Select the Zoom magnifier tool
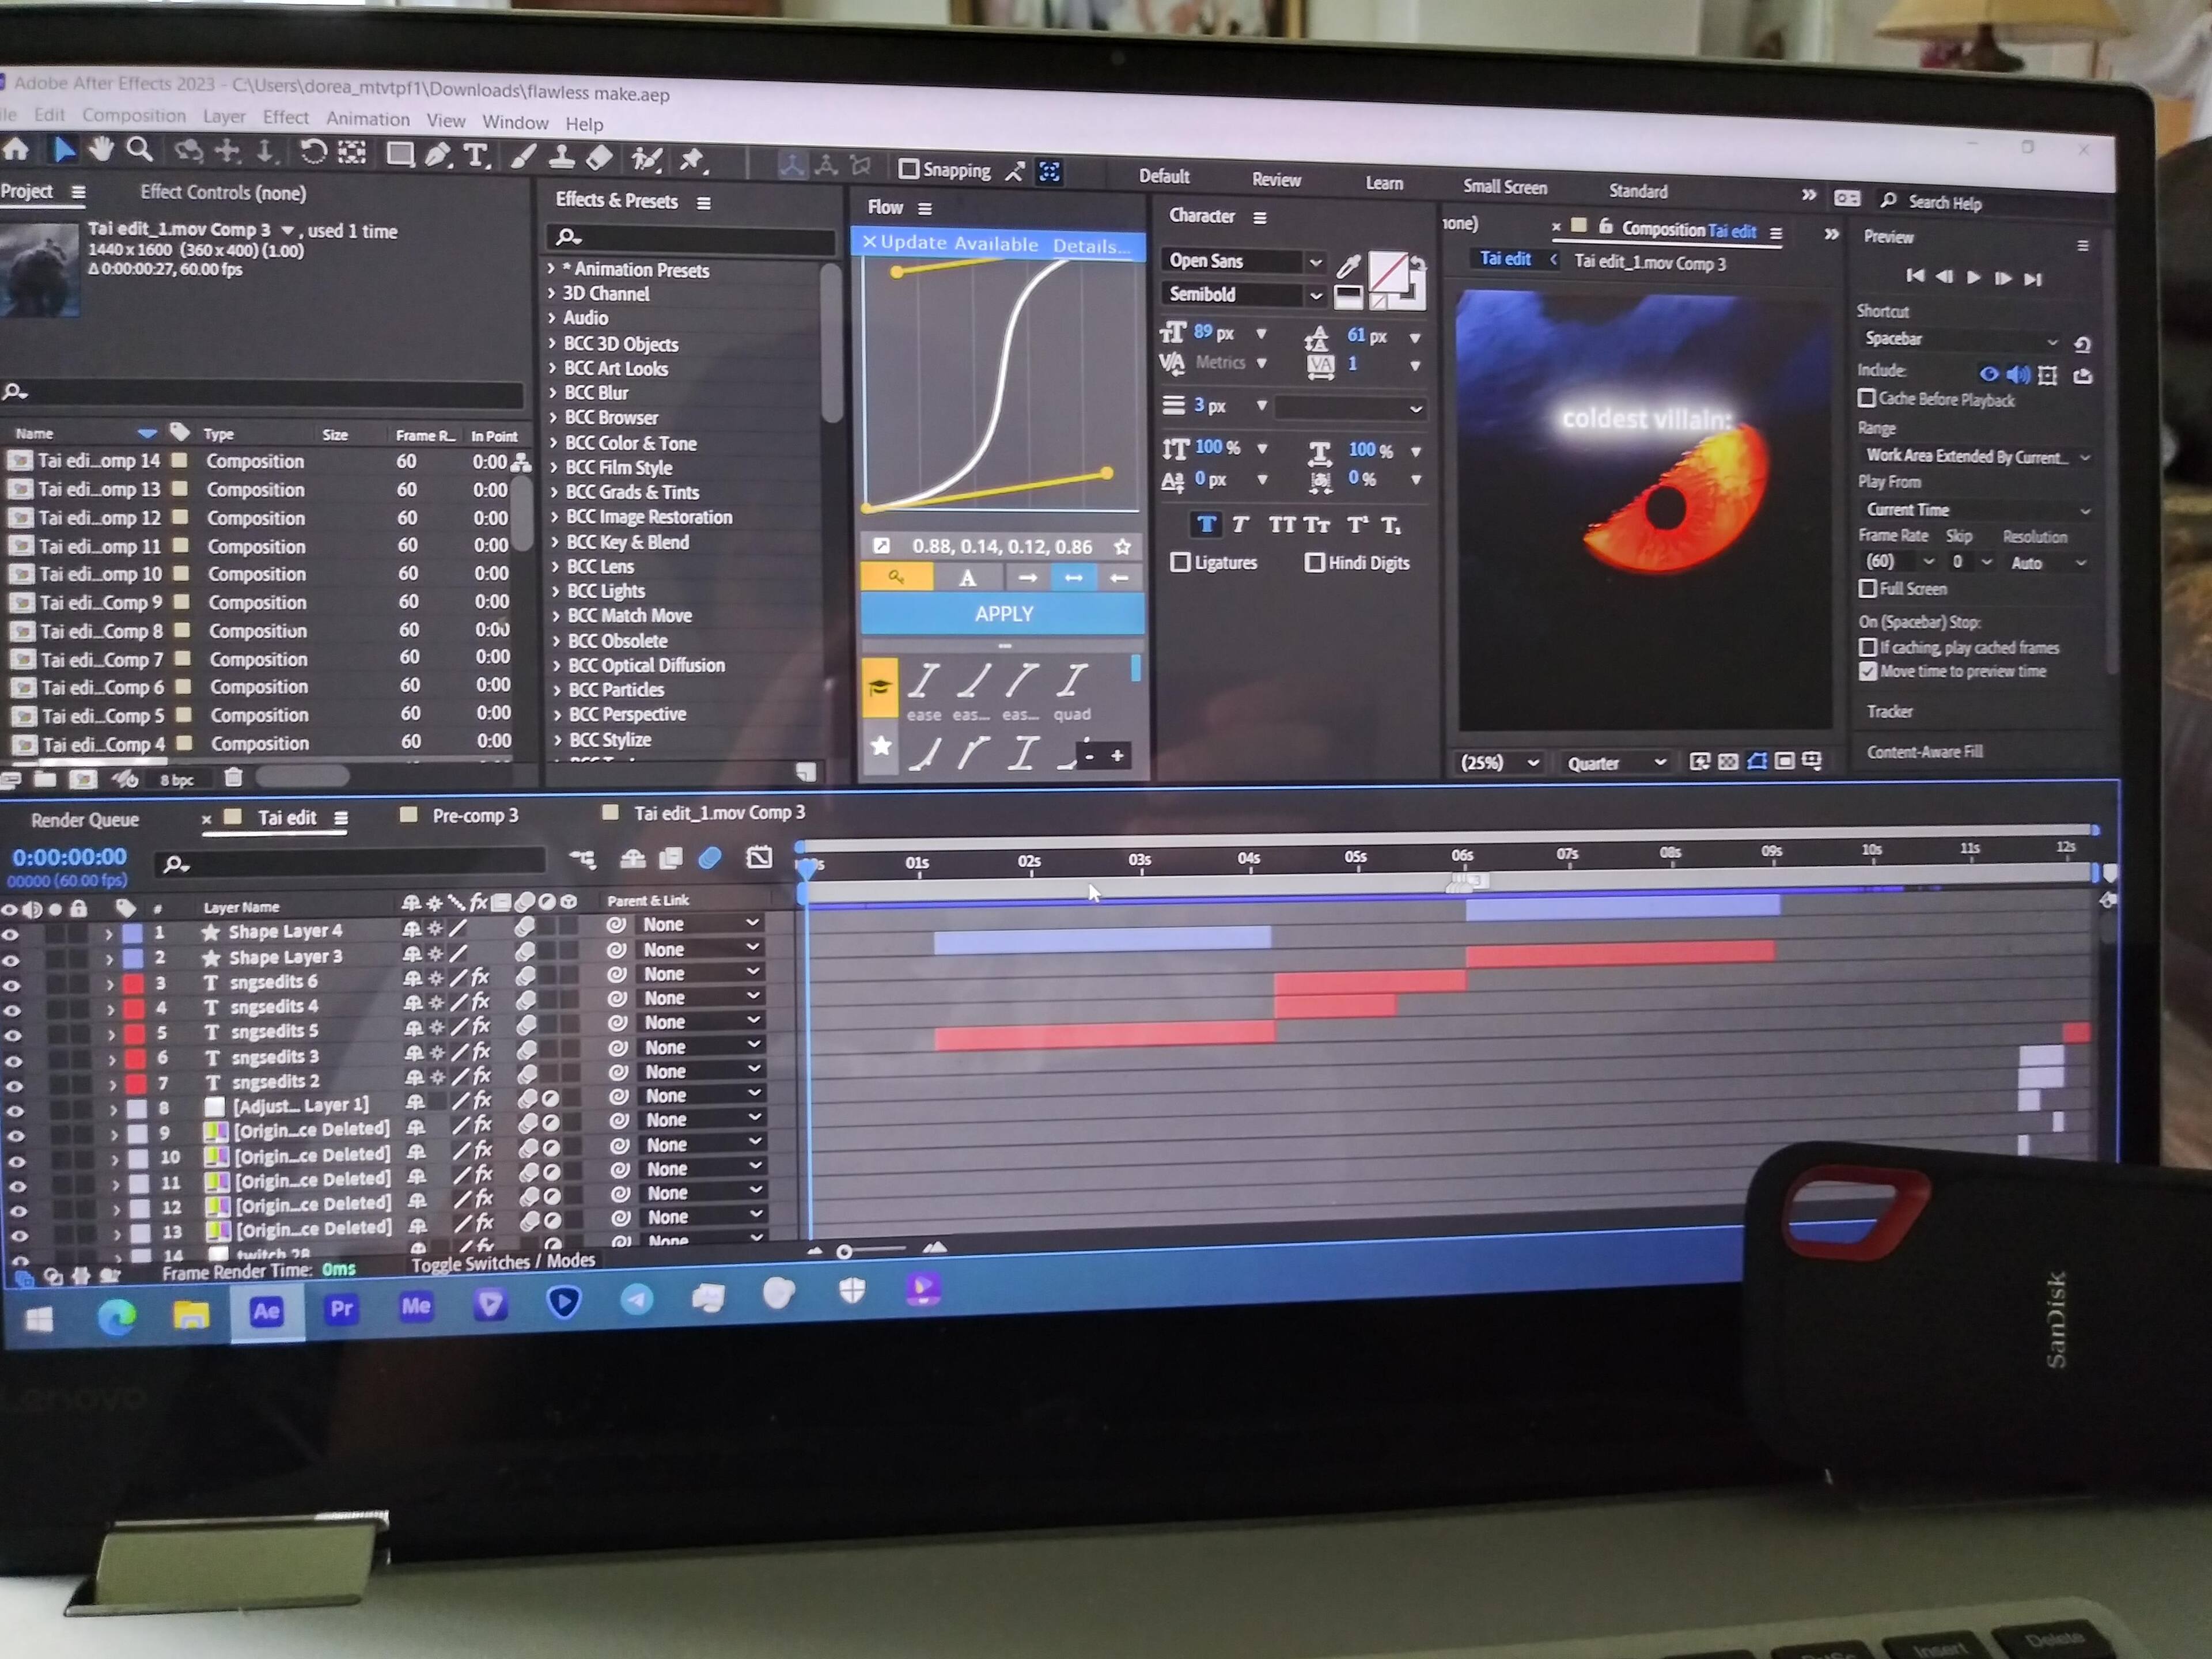 pos(140,150)
